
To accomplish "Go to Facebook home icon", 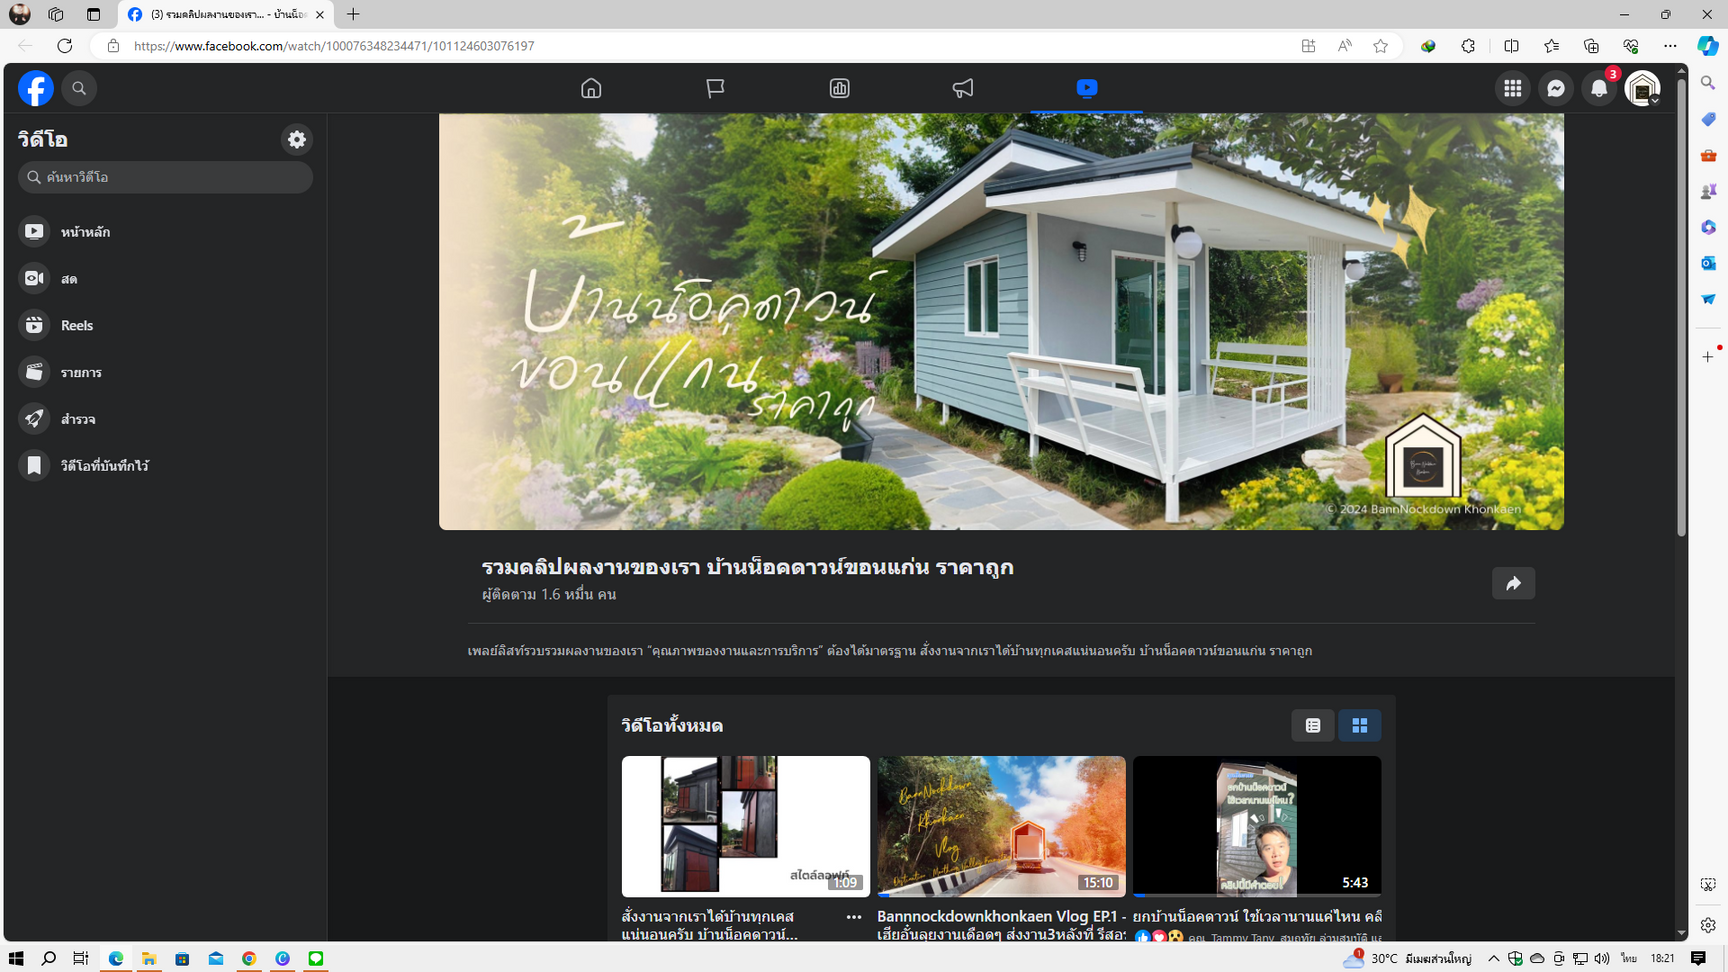I will 591,89.
